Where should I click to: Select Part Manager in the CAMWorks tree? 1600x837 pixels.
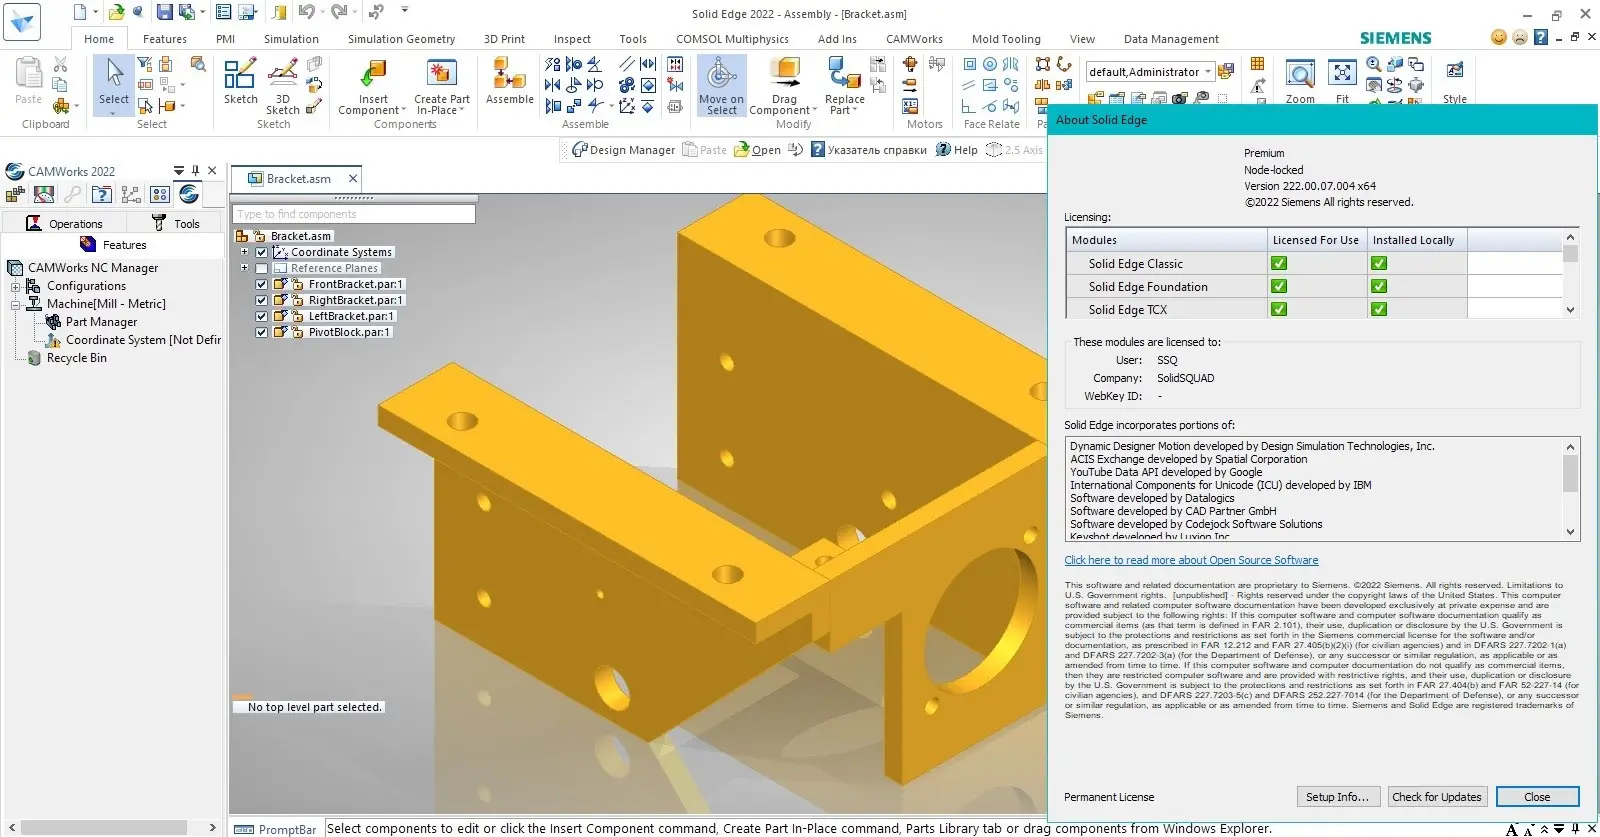tap(92, 322)
